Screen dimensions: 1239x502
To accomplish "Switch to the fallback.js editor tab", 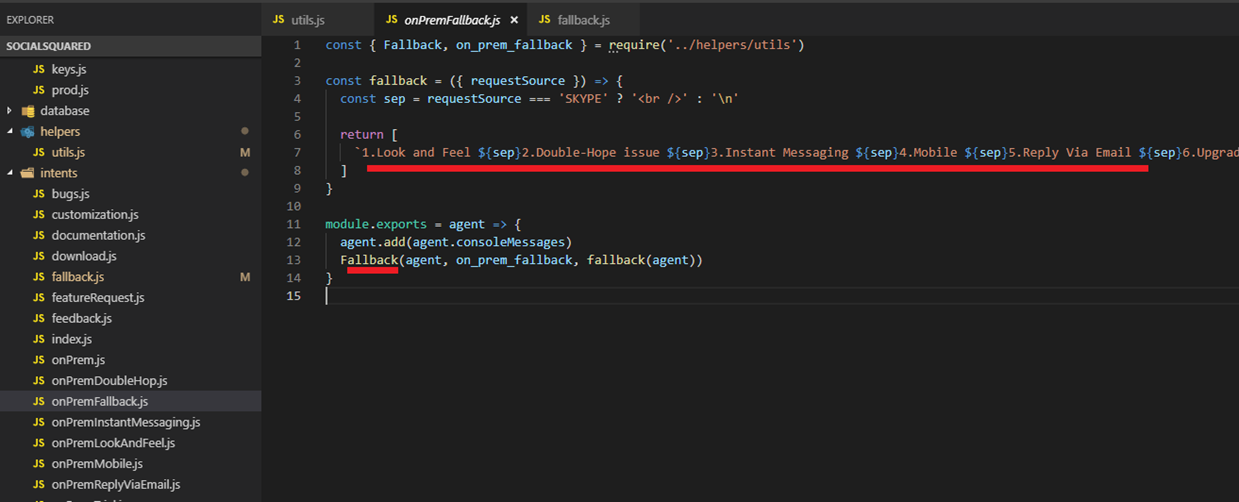I will 584,20.
